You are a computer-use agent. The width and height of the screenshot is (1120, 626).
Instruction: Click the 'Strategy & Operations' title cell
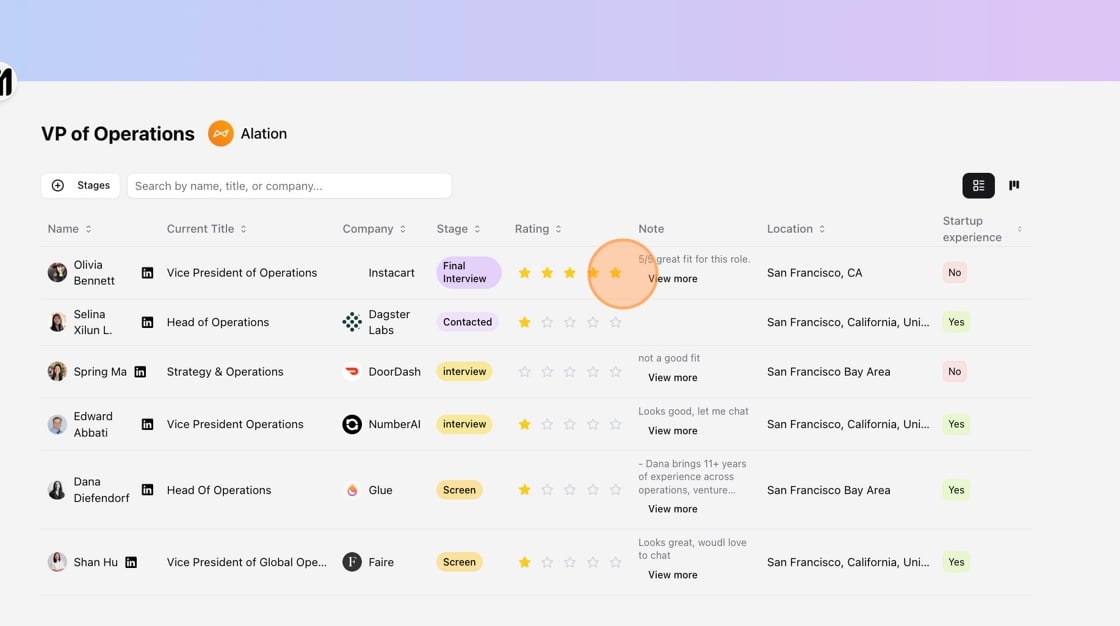tap(225, 372)
